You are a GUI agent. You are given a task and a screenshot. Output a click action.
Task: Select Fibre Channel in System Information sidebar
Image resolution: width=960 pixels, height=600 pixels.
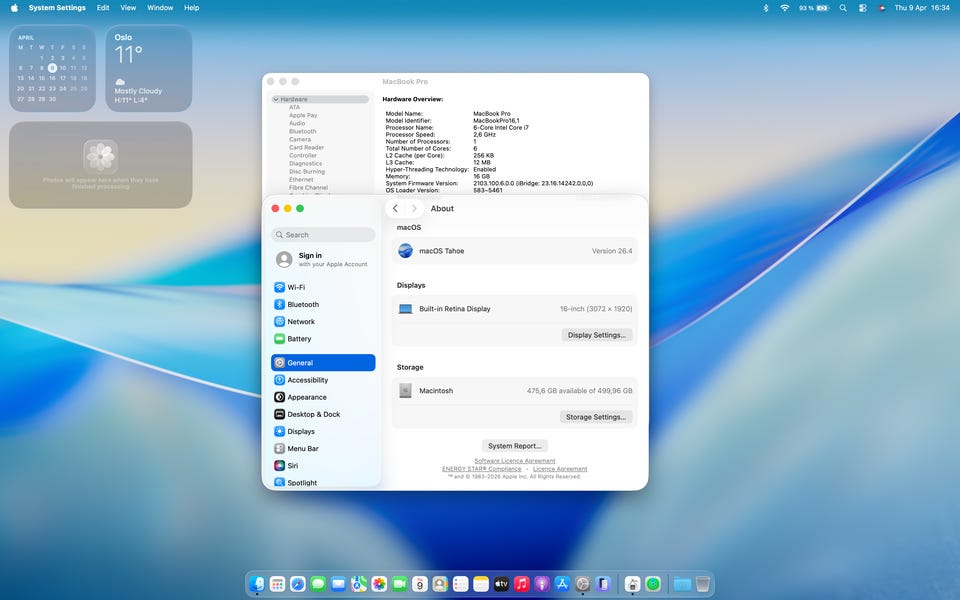pos(308,188)
